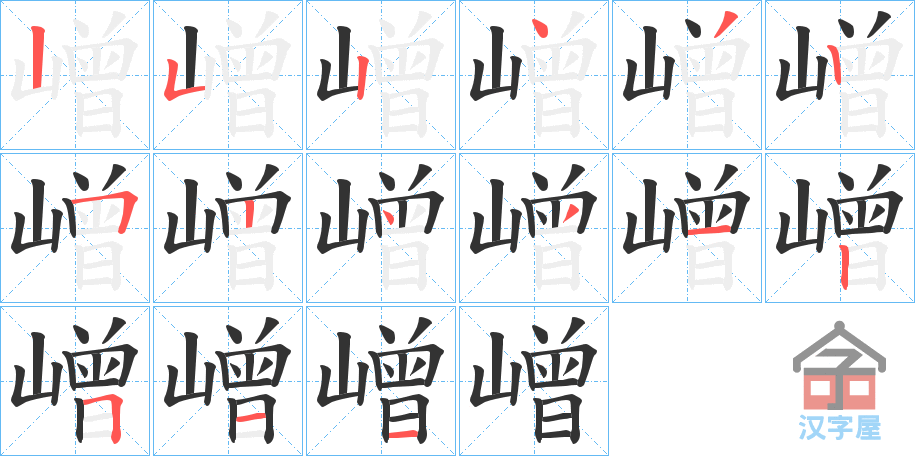The height and width of the screenshot is (456, 915).
Task: Click the 汉字屋 watermark text
Action: pyautogui.click(x=839, y=427)
